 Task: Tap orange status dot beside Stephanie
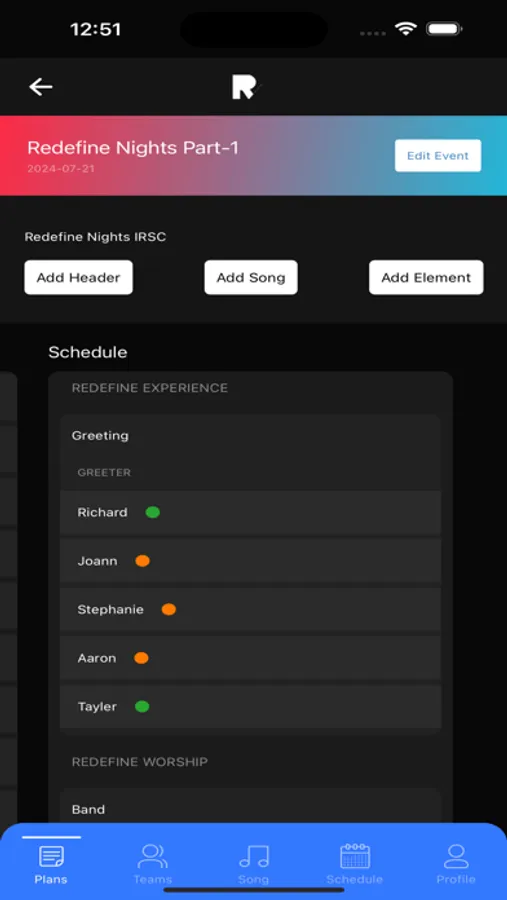click(169, 609)
